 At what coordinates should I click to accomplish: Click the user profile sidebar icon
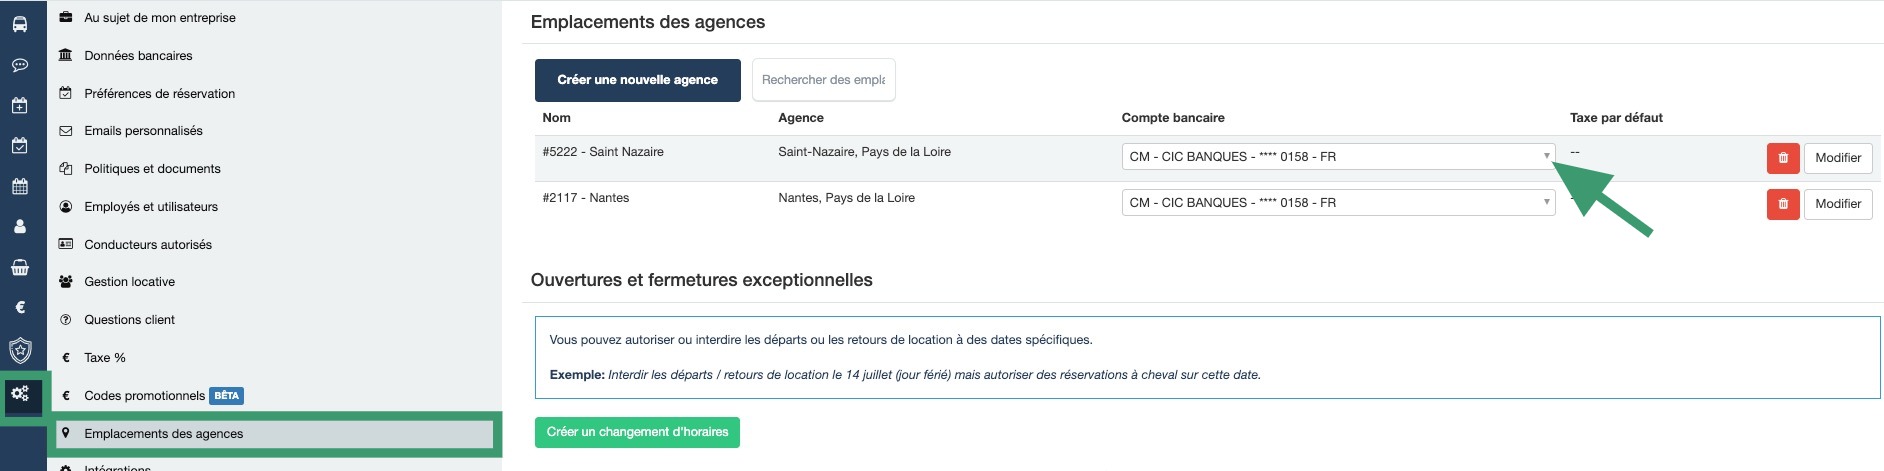coord(20,227)
